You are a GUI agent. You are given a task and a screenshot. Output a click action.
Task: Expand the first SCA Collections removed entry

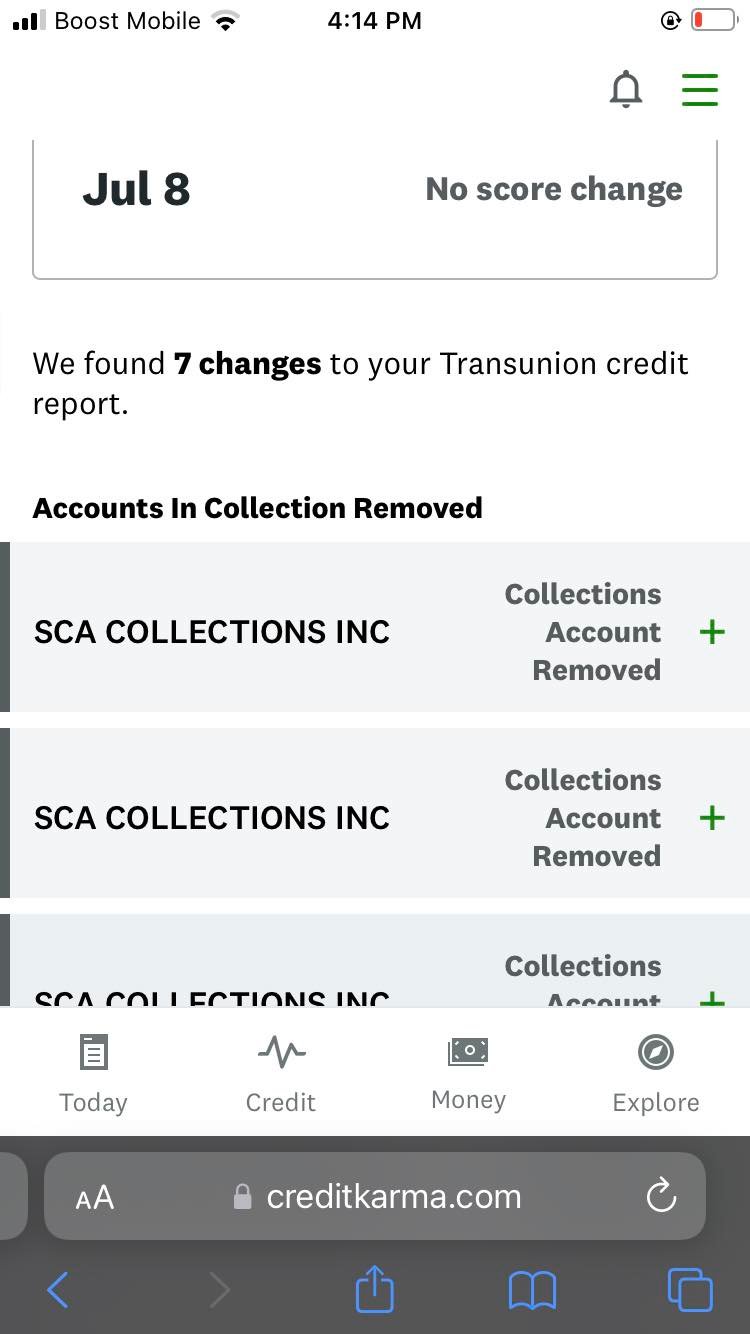coord(712,631)
